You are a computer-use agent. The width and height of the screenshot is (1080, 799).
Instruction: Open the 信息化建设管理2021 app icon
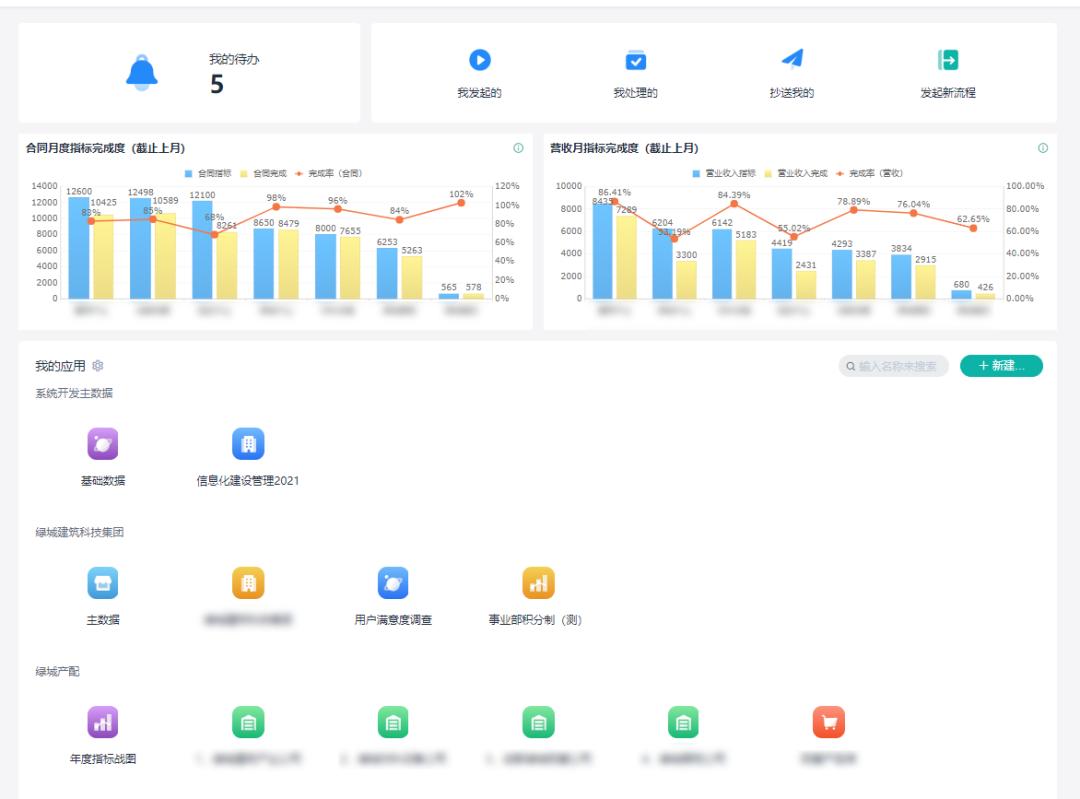(248, 444)
